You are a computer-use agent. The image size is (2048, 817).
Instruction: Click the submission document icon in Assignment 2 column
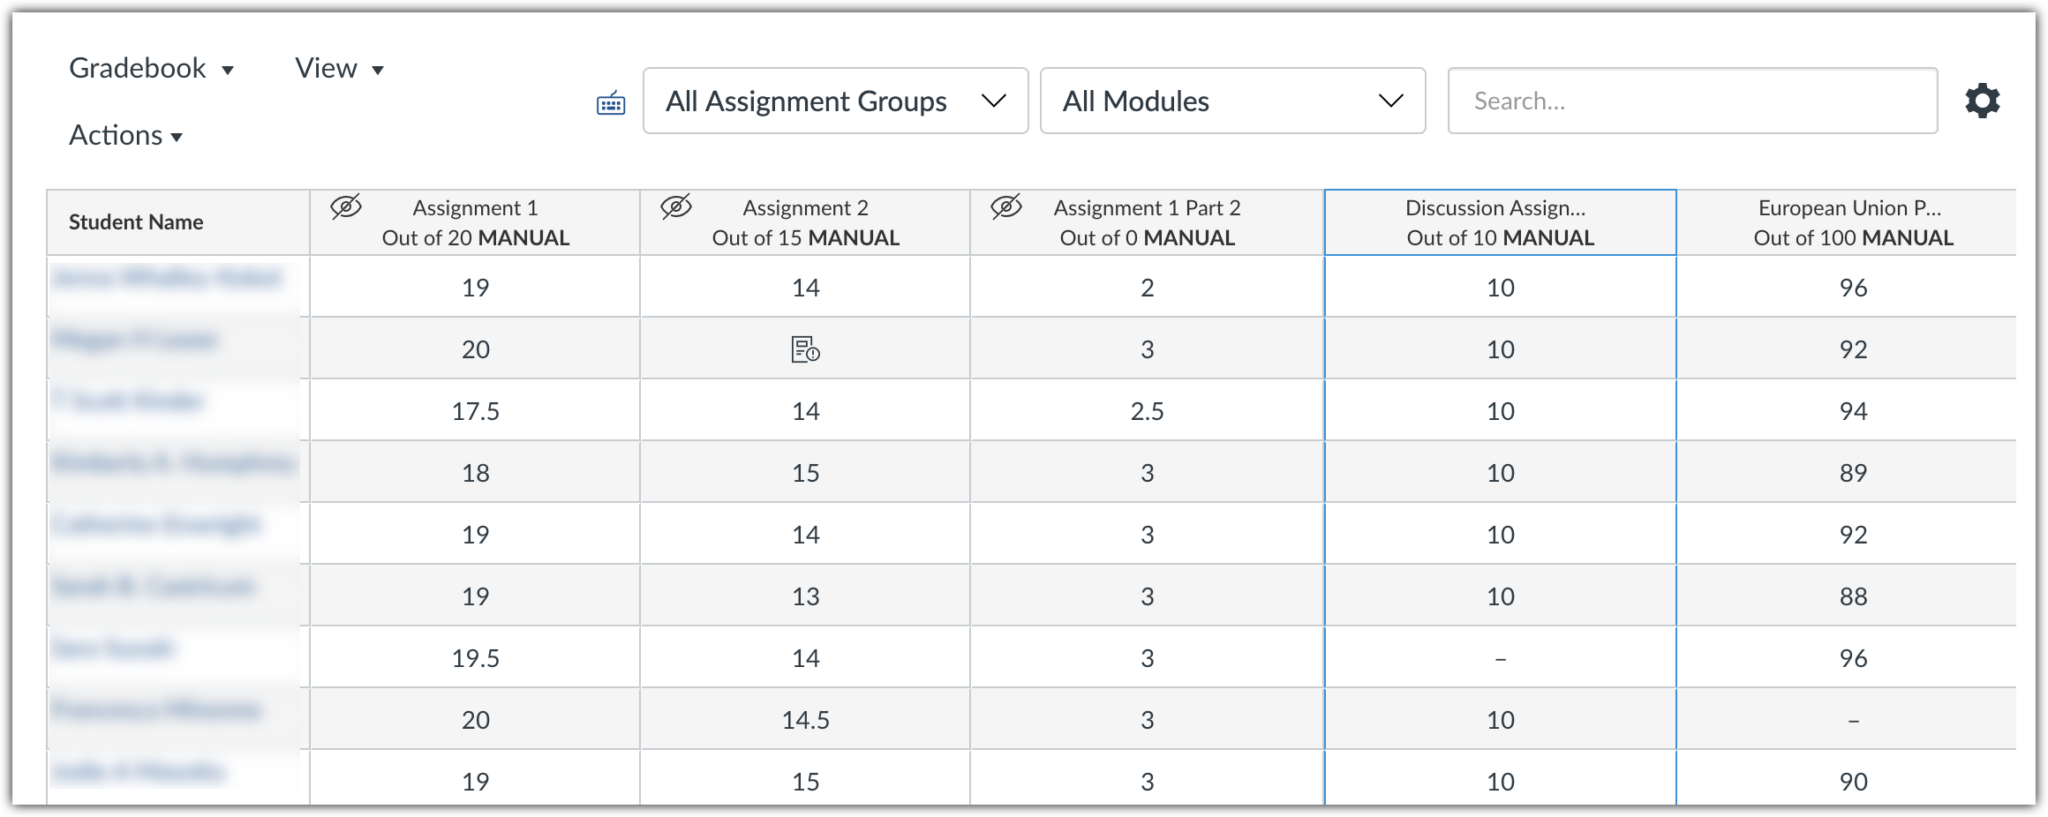pyautogui.click(x=806, y=348)
